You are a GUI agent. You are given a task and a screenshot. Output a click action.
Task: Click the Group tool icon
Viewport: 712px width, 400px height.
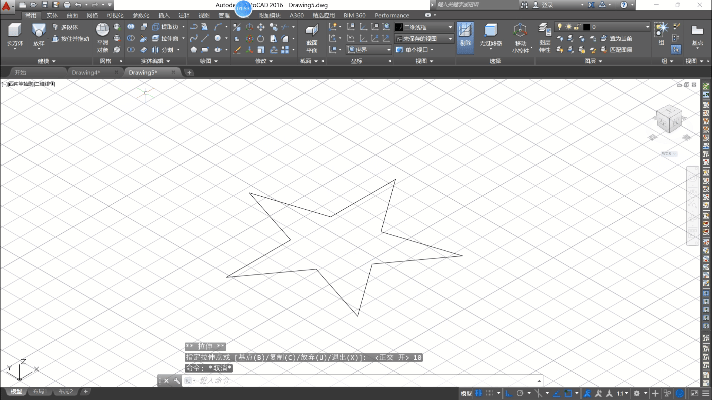tap(662, 34)
